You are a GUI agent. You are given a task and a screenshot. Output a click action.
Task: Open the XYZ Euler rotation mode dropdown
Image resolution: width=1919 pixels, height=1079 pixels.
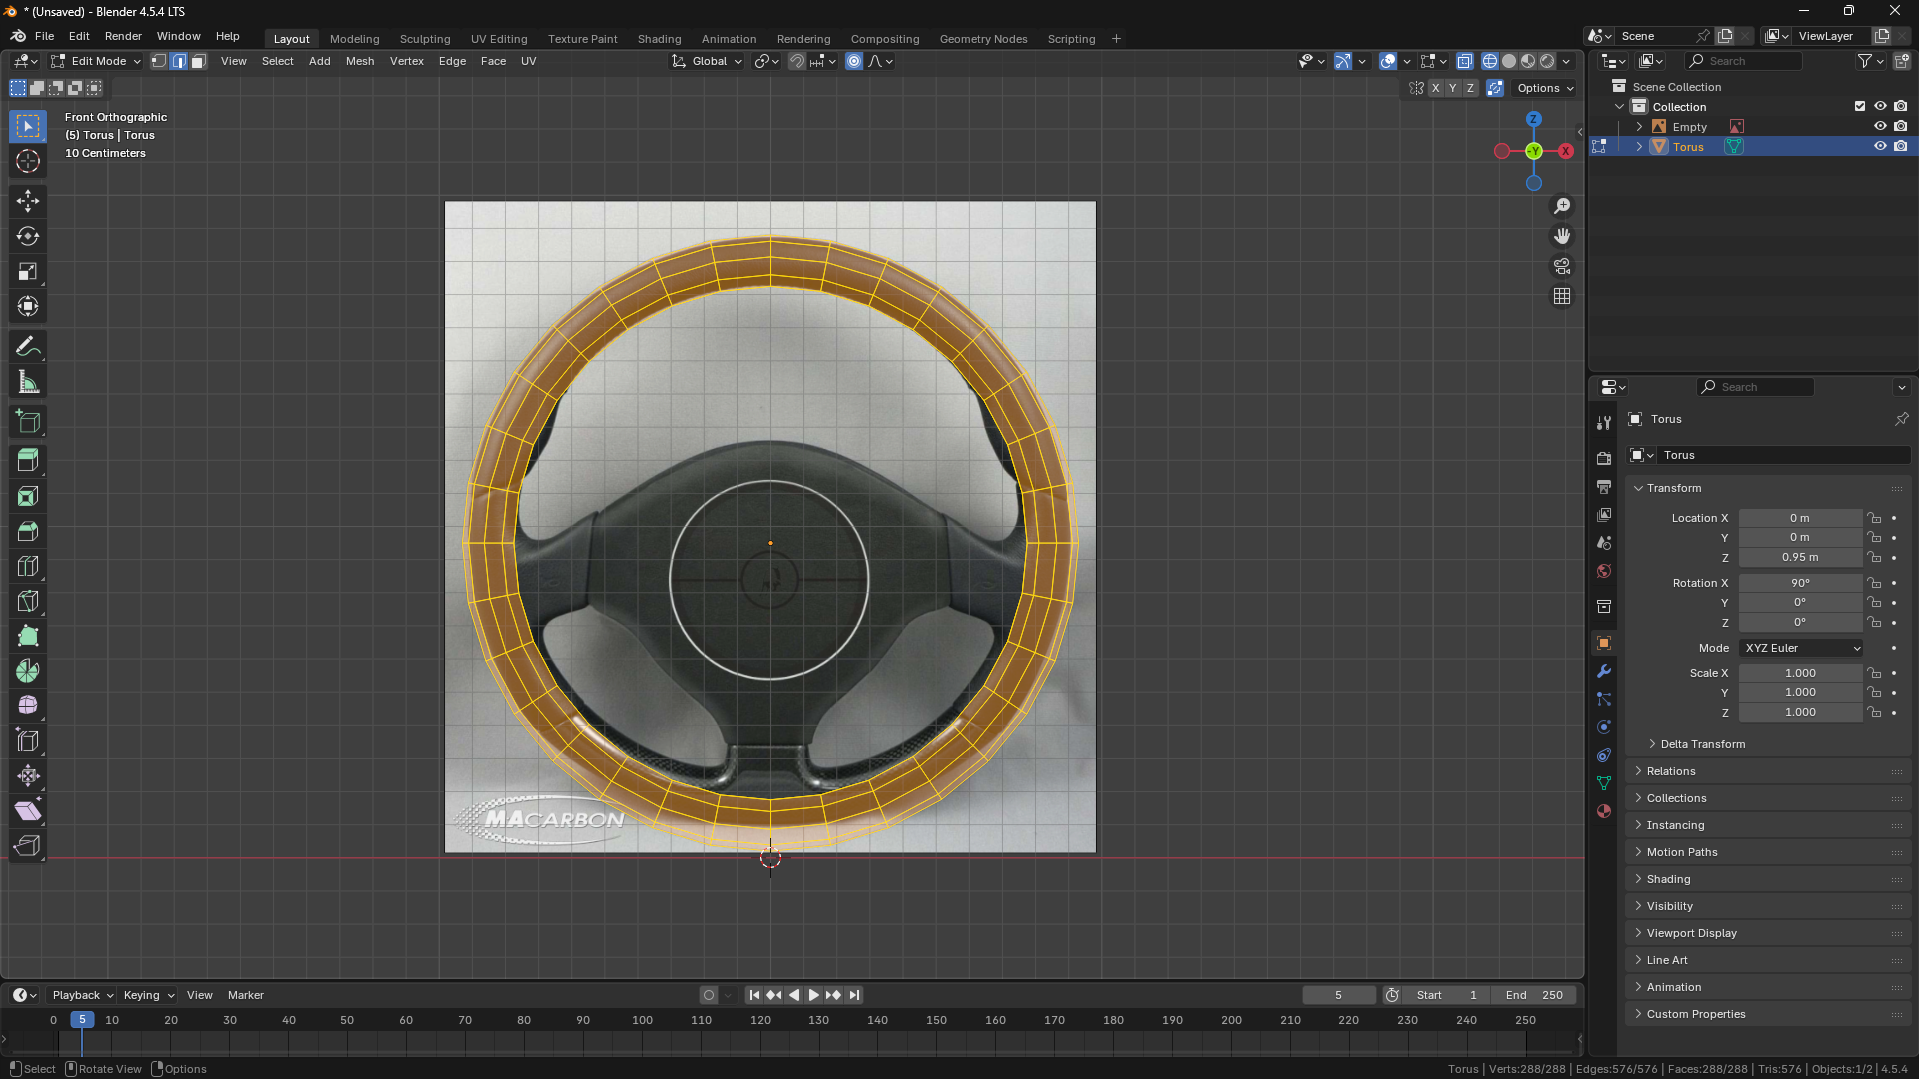(1801, 648)
